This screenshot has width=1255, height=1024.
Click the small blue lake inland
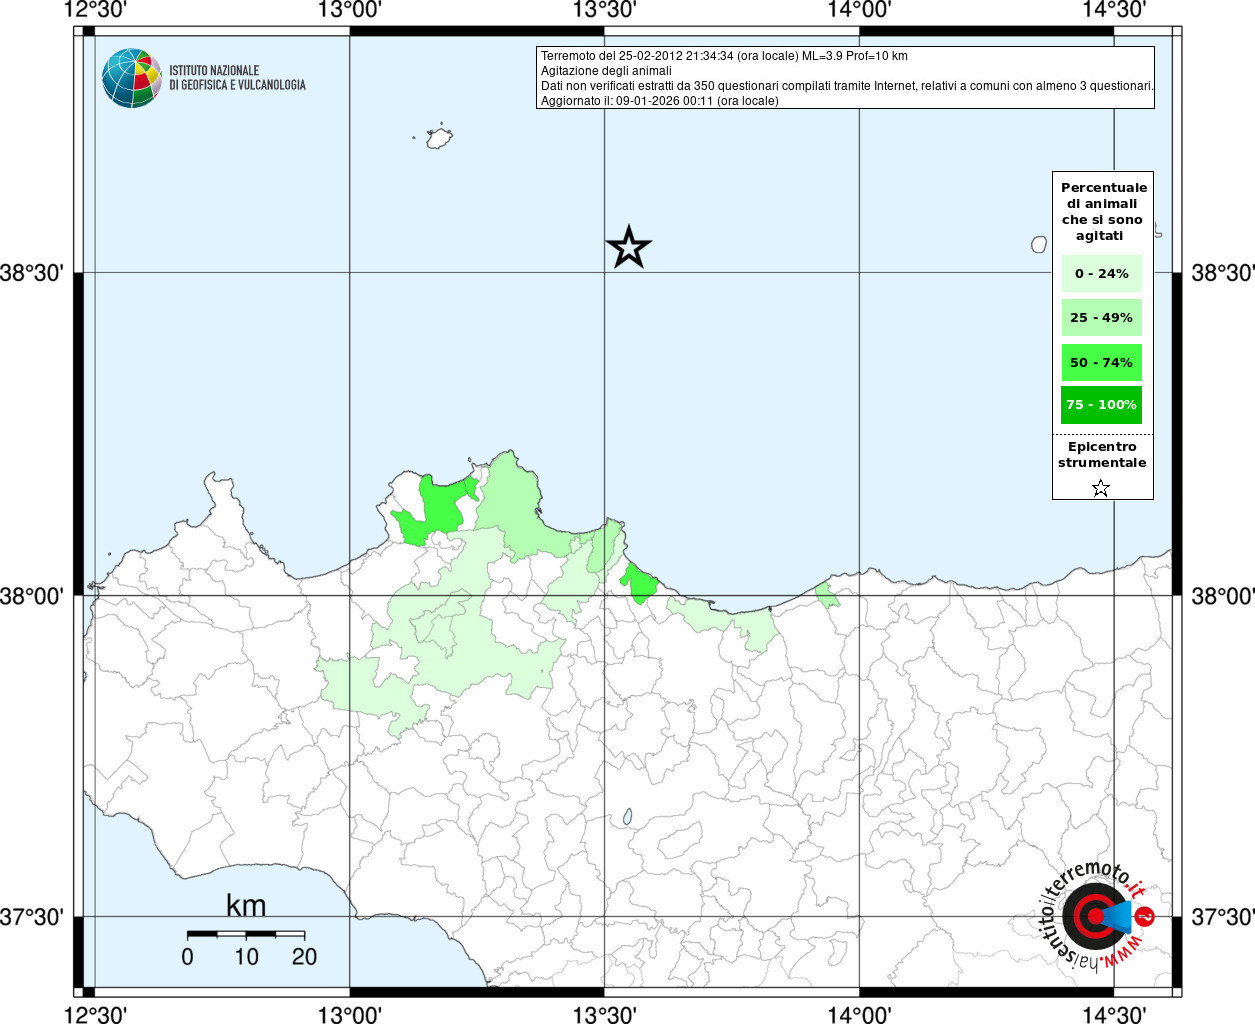627,817
